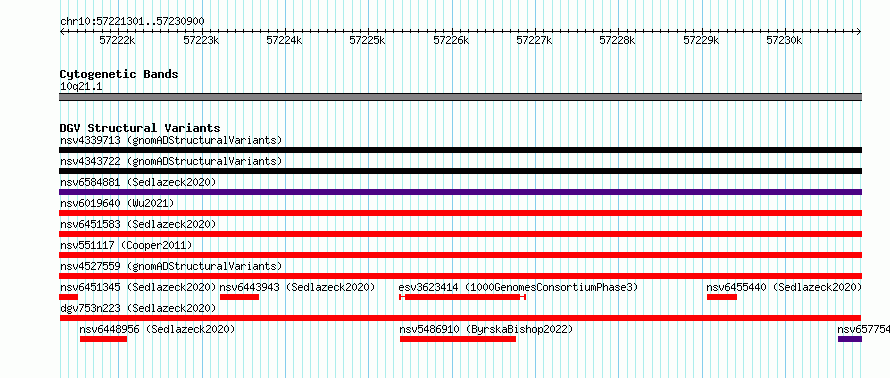Image resolution: width=890 pixels, height=378 pixels.
Task: Select the nsv5486910 red variant bar
Action: pos(458,339)
